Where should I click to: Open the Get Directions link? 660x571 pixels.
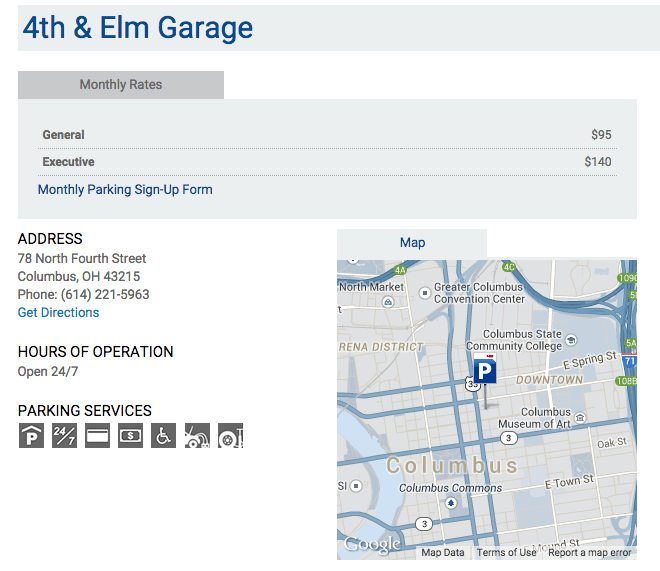[59, 313]
